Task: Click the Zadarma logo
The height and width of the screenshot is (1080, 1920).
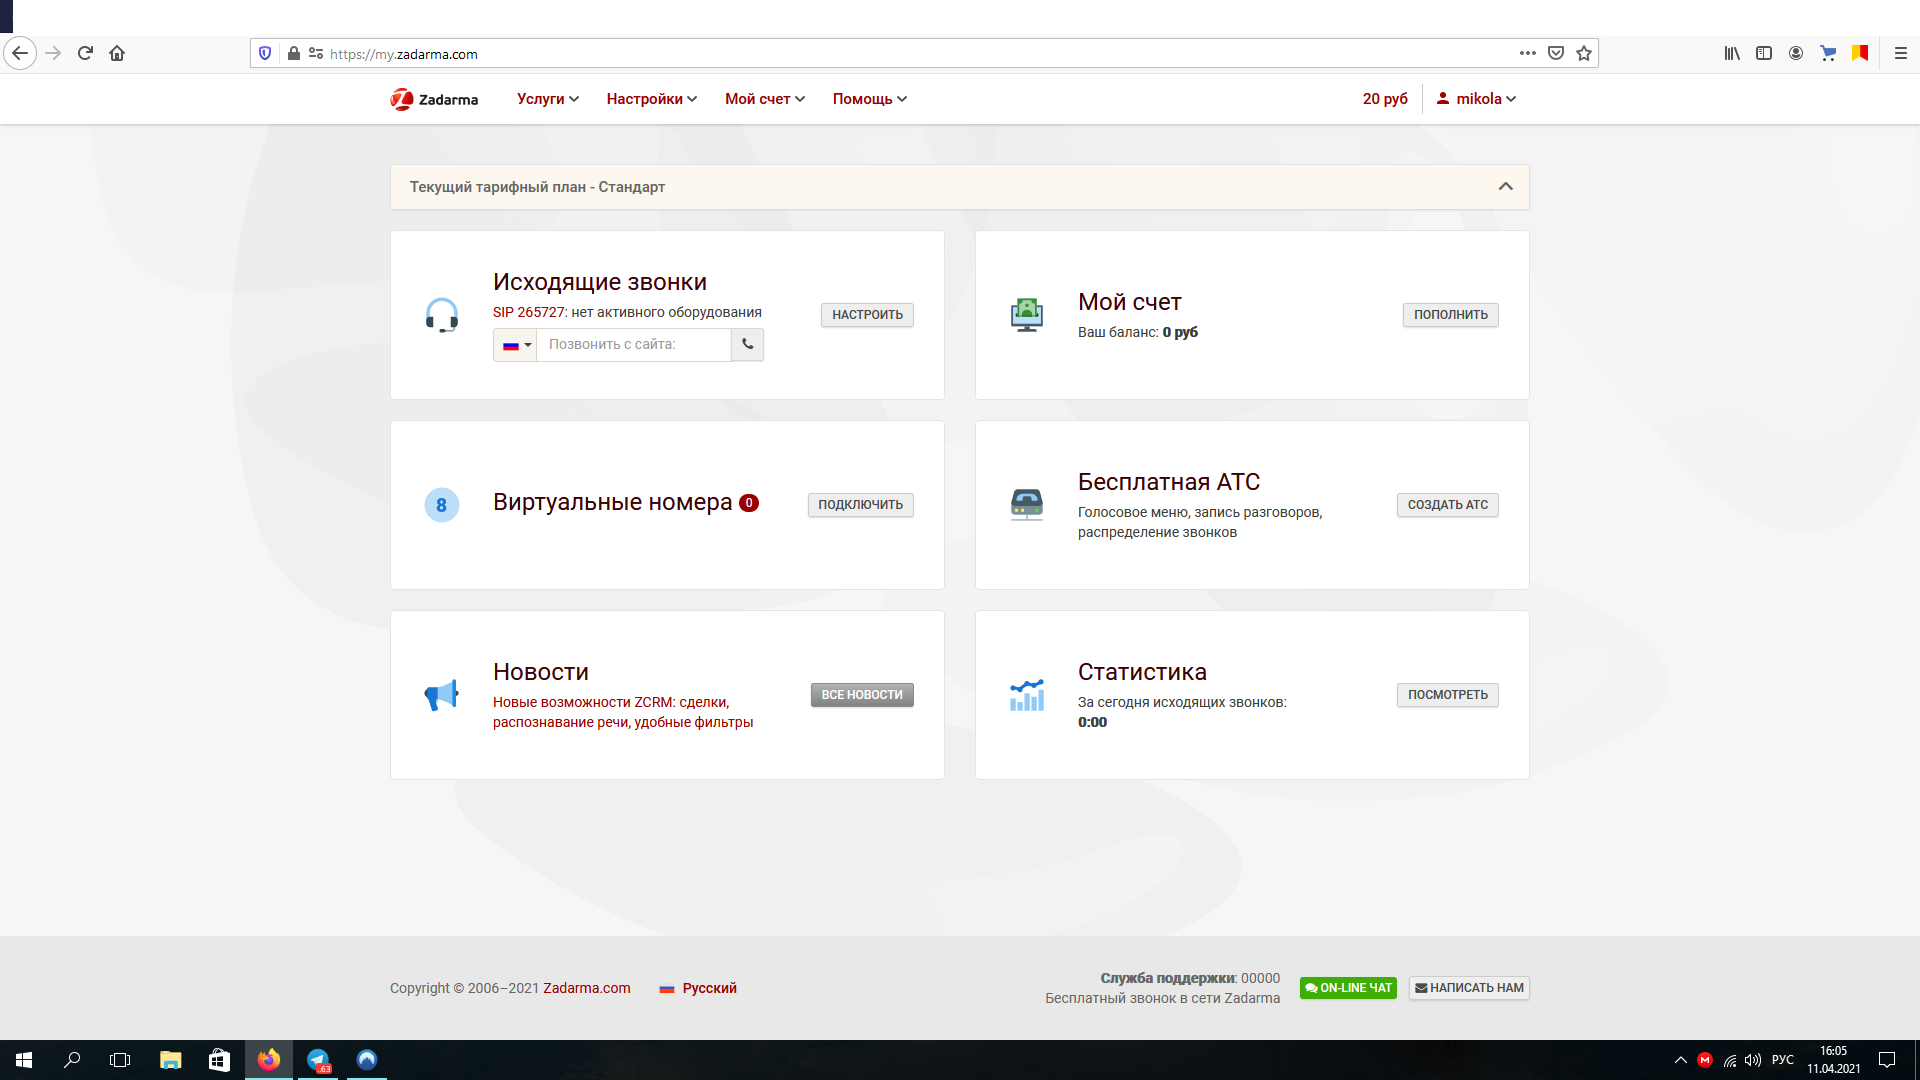Action: click(x=434, y=99)
